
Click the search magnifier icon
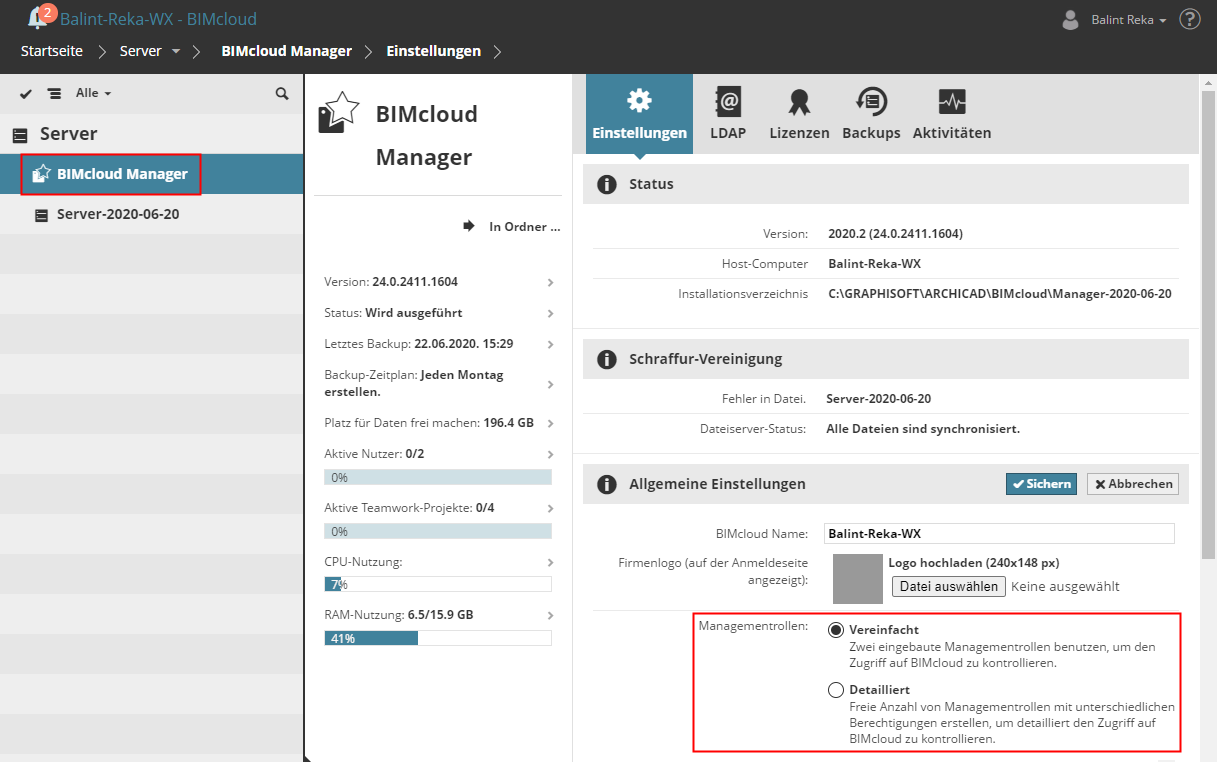coord(282,93)
